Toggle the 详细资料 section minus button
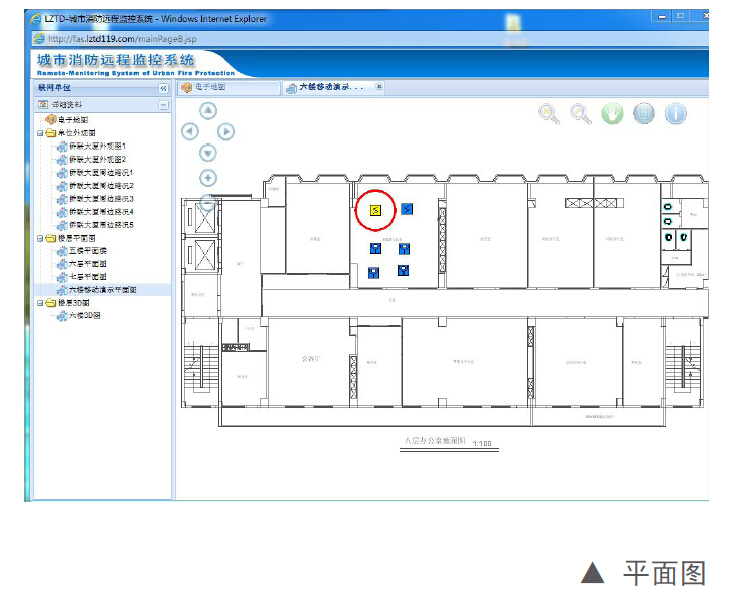The image size is (752, 611). pos(164,104)
